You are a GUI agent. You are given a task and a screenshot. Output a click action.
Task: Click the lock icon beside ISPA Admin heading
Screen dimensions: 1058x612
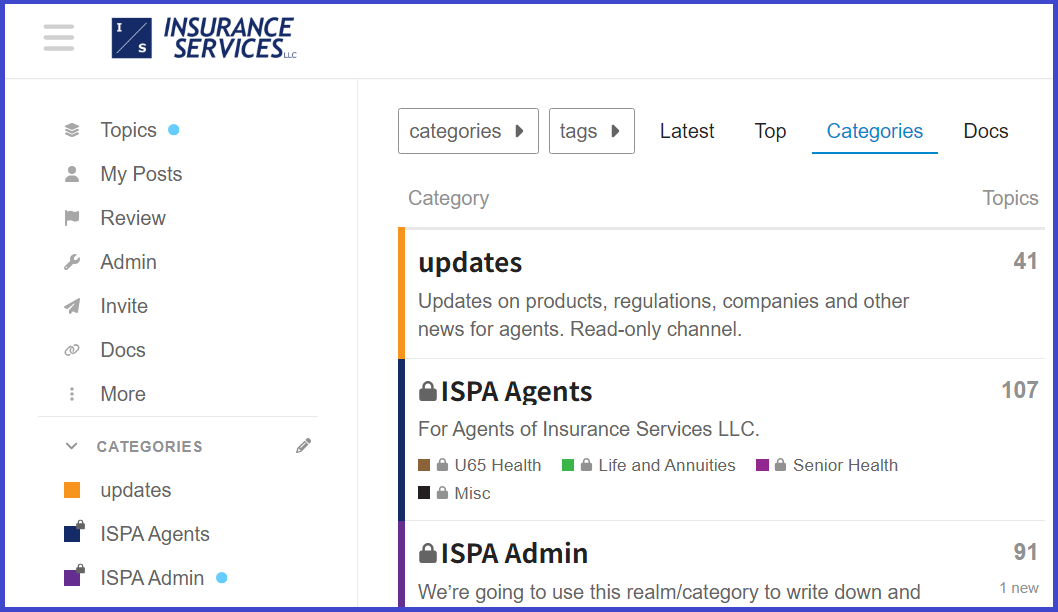tap(428, 553)
